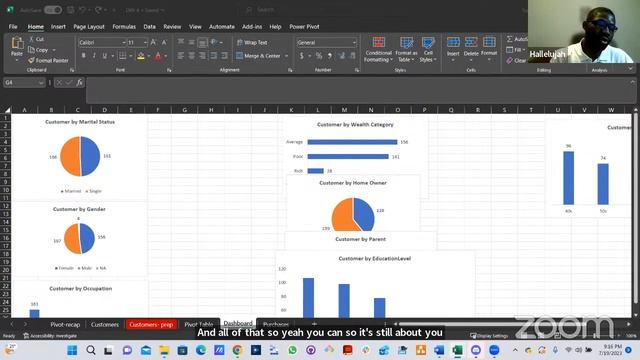This screenshot has width=640, height=360.
Task: Activate Format Painter
Action: click(x=48, y=60)
